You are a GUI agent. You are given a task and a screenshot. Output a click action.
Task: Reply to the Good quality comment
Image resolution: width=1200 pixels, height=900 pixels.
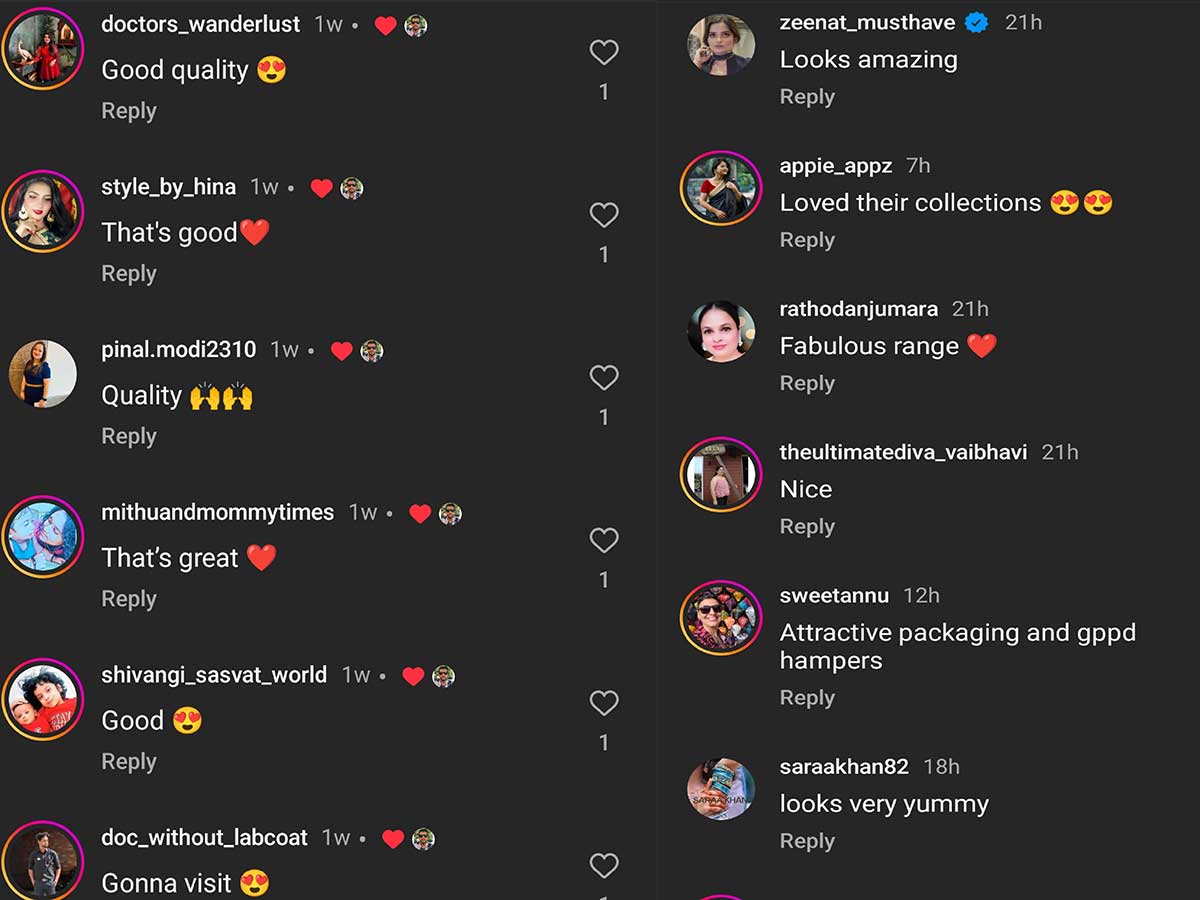(129, 111)
